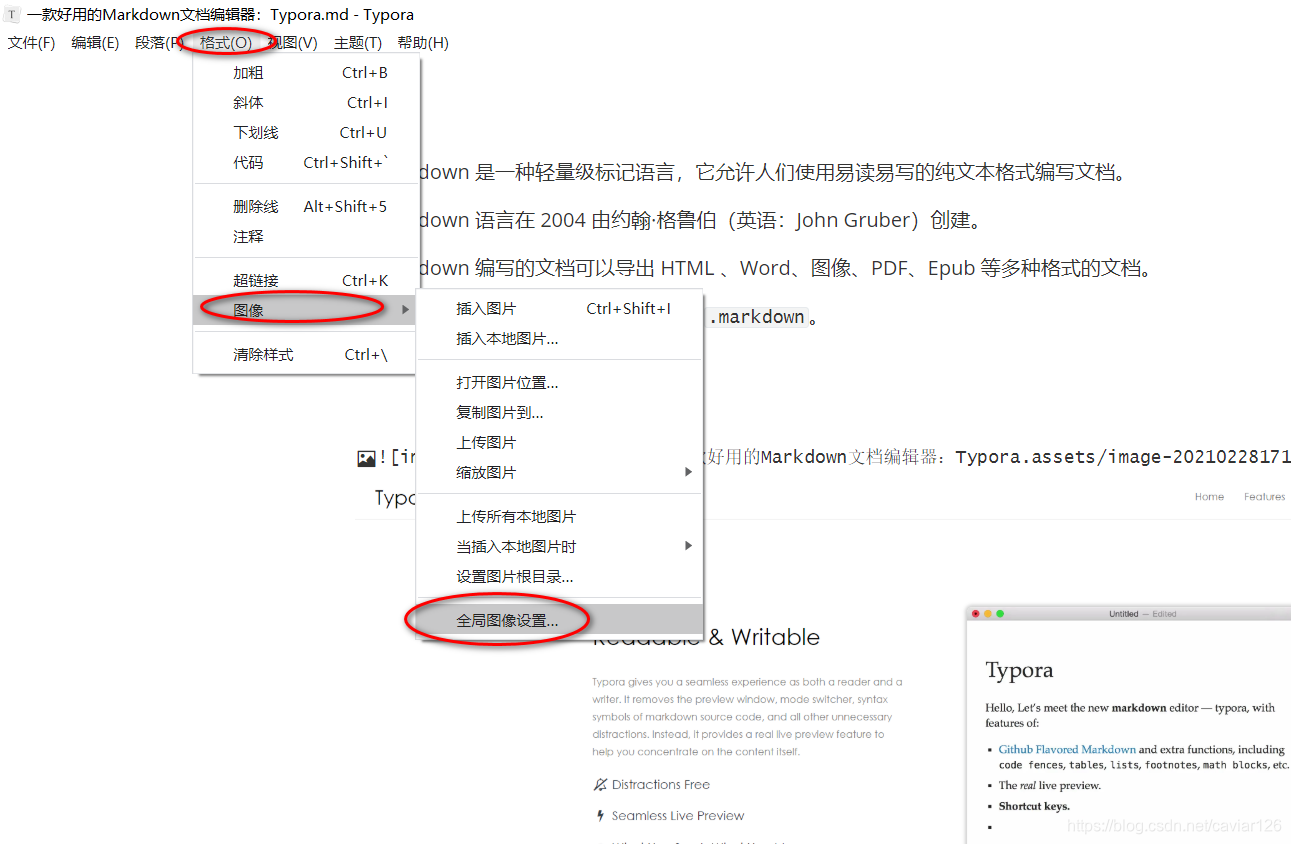Screen dimensions: 1291x844
Task: Open the 文件(F) menu
Action: click(x=31, y=43)
